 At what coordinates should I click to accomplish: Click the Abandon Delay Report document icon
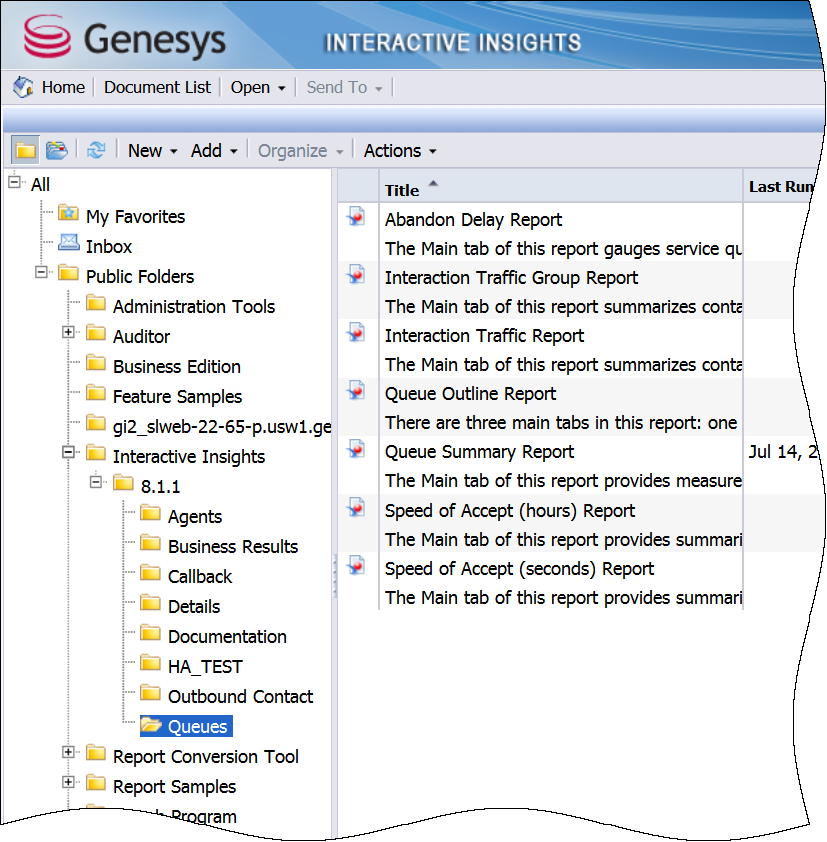click(x=356, y=217)
